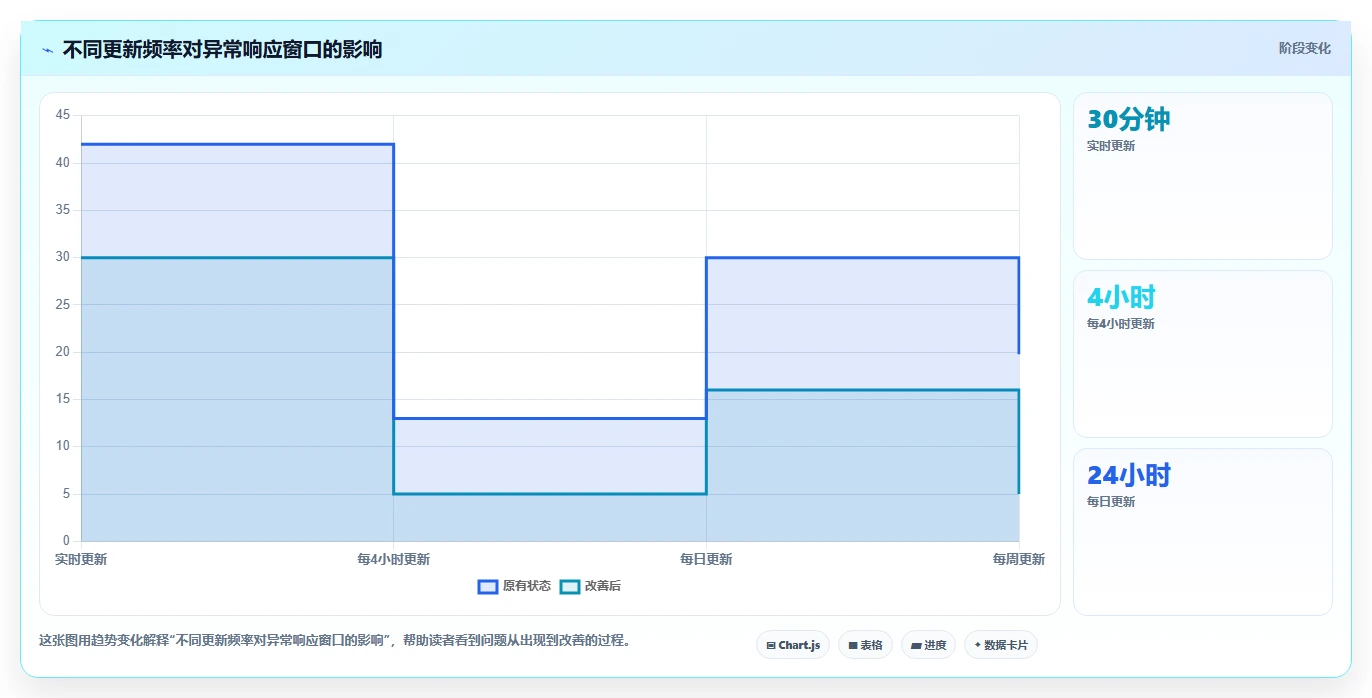
Task: Click the 每日更新 x-axis label
Action: coord(706,559)
